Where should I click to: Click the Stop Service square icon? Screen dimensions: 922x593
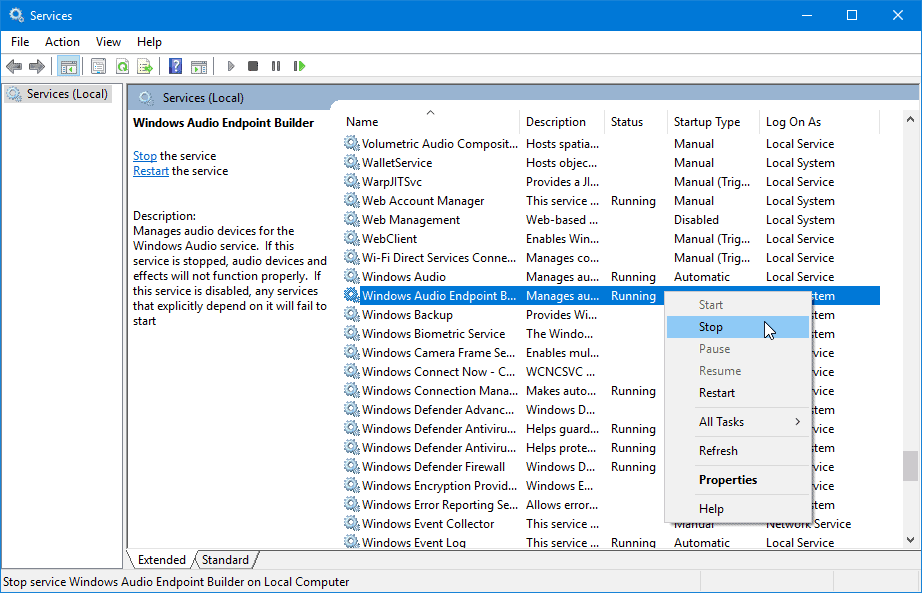[x=253, y=66]
